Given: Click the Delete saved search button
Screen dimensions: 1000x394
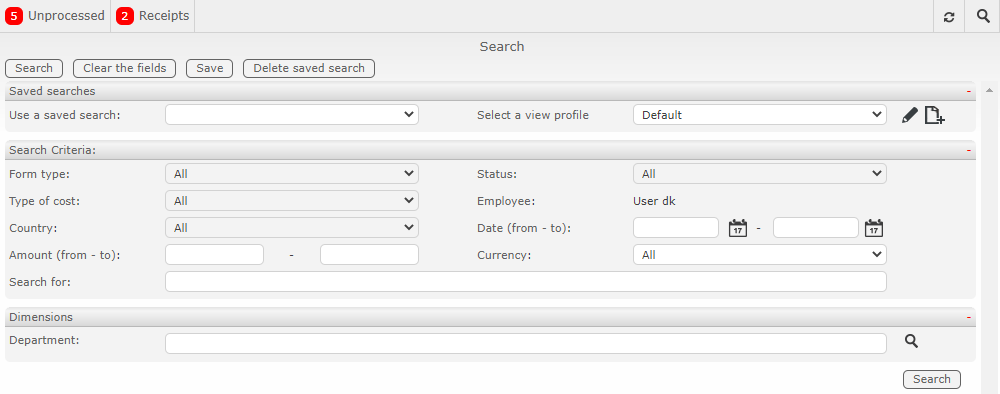Looking at the screenshot, I should [x=309, y=68].
